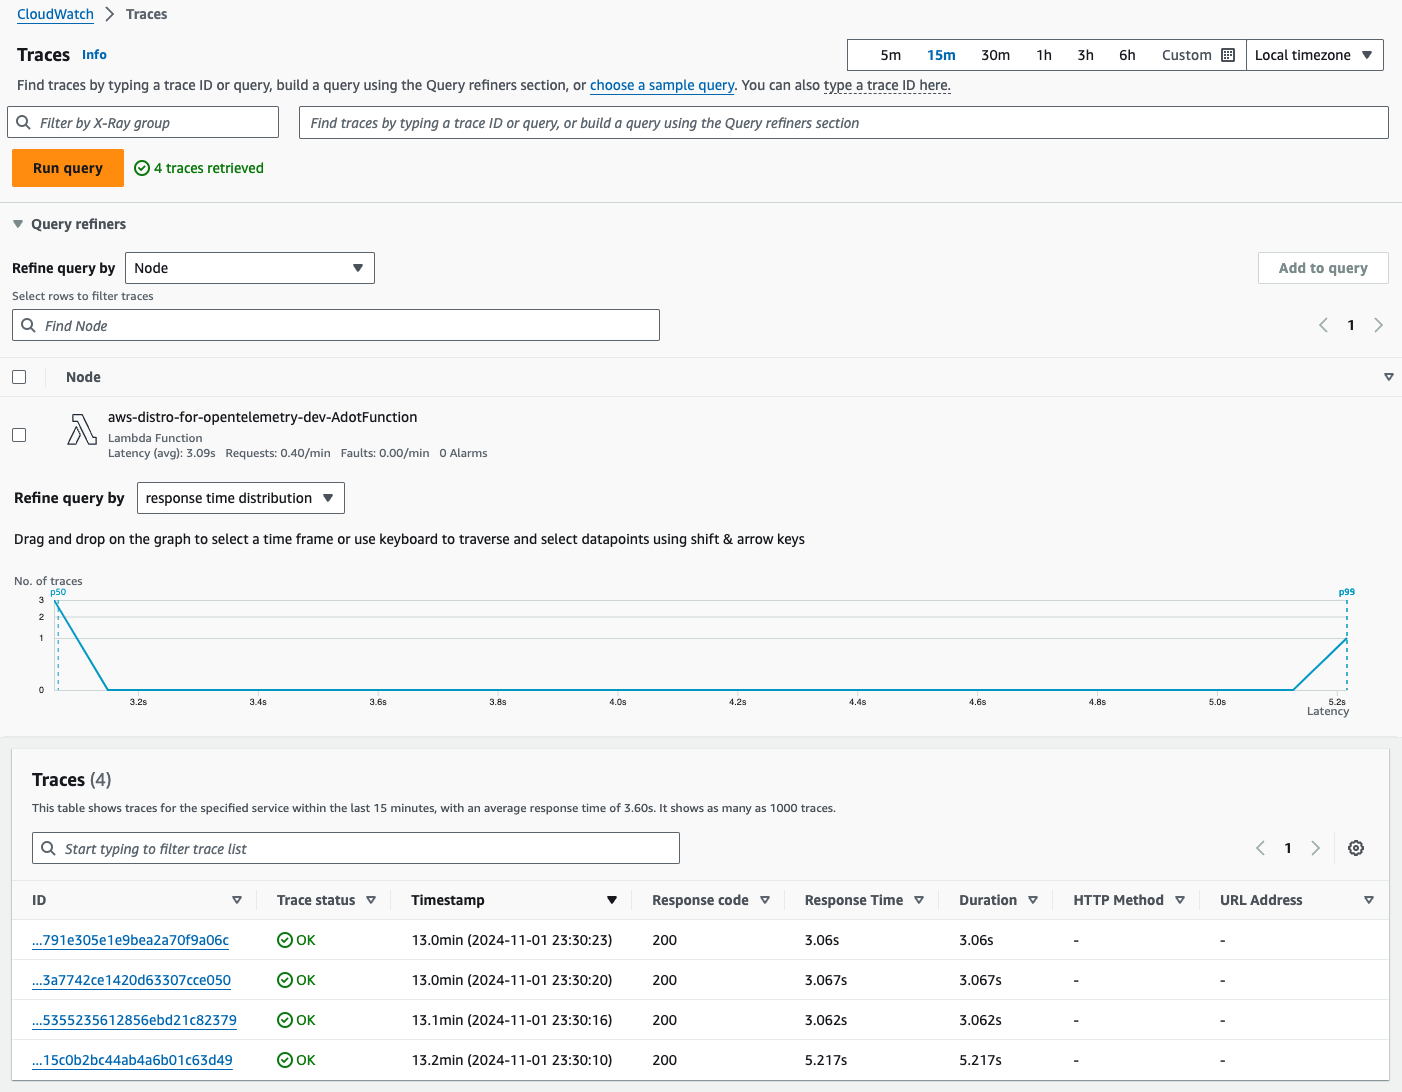The width and height of the screenshot is (1402, 1092).
Task: Sort traces by HTTP Method arrow
Action: tap(1180, 900)
